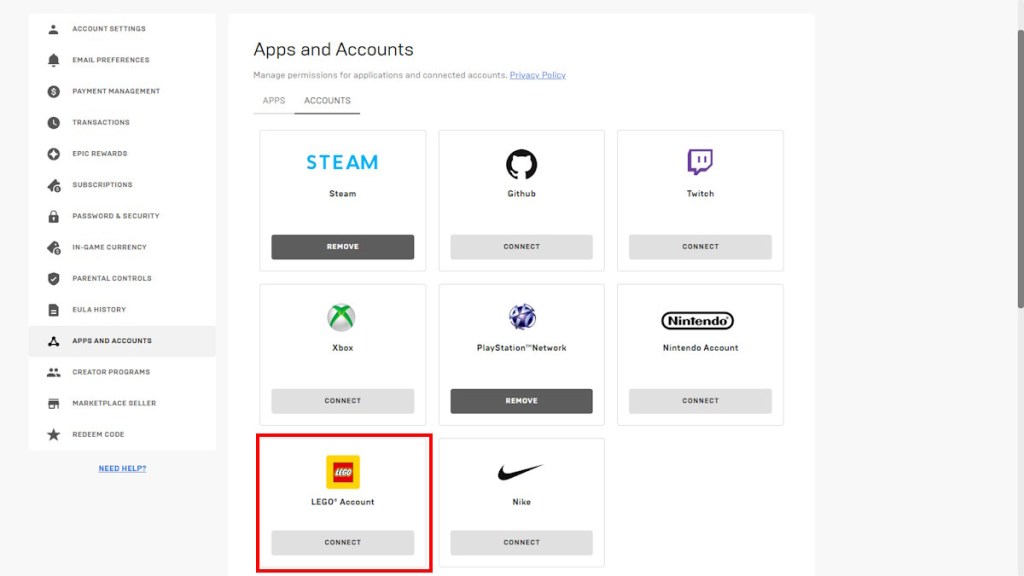This screenshot has height=576, width=1024.
Task: Open Password & Security via the padlock icon
Action: [x=52, y=216]
